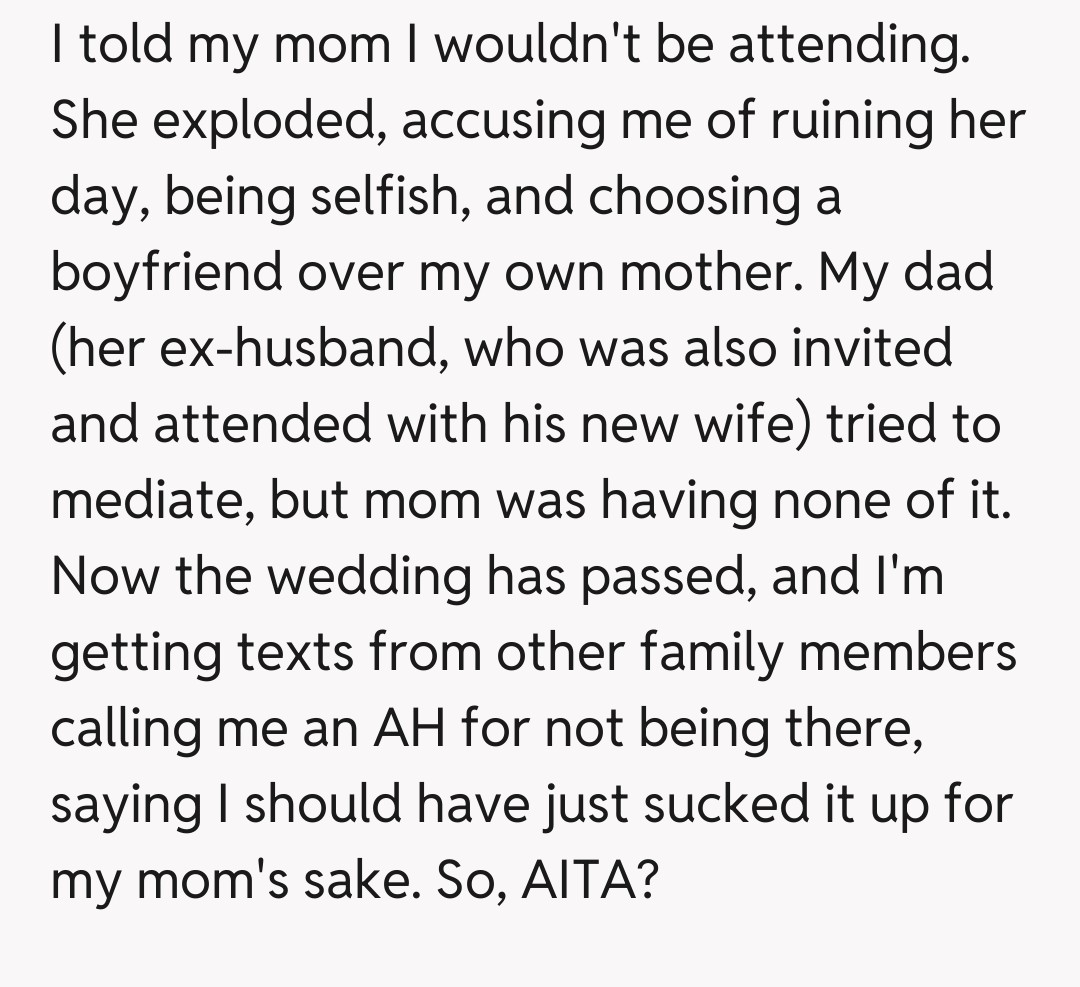Click the word "attending" in the first line
This screenshot has height=987, width=1080.
click(x=848, y=46)
